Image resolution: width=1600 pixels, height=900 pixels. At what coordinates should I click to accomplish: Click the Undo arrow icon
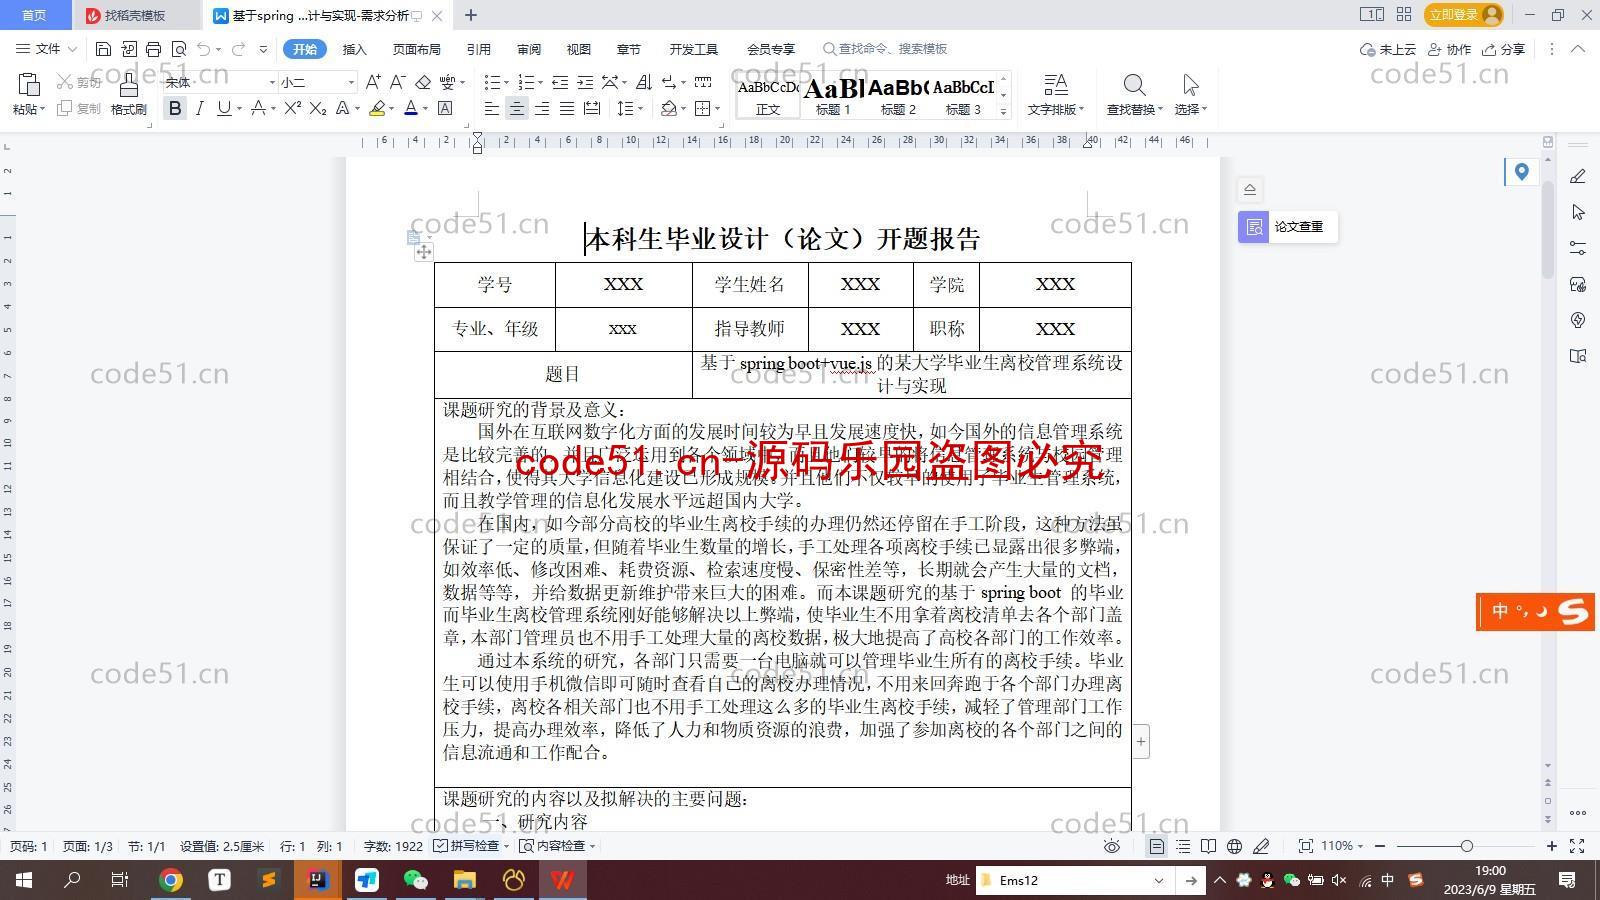[203, 49]
